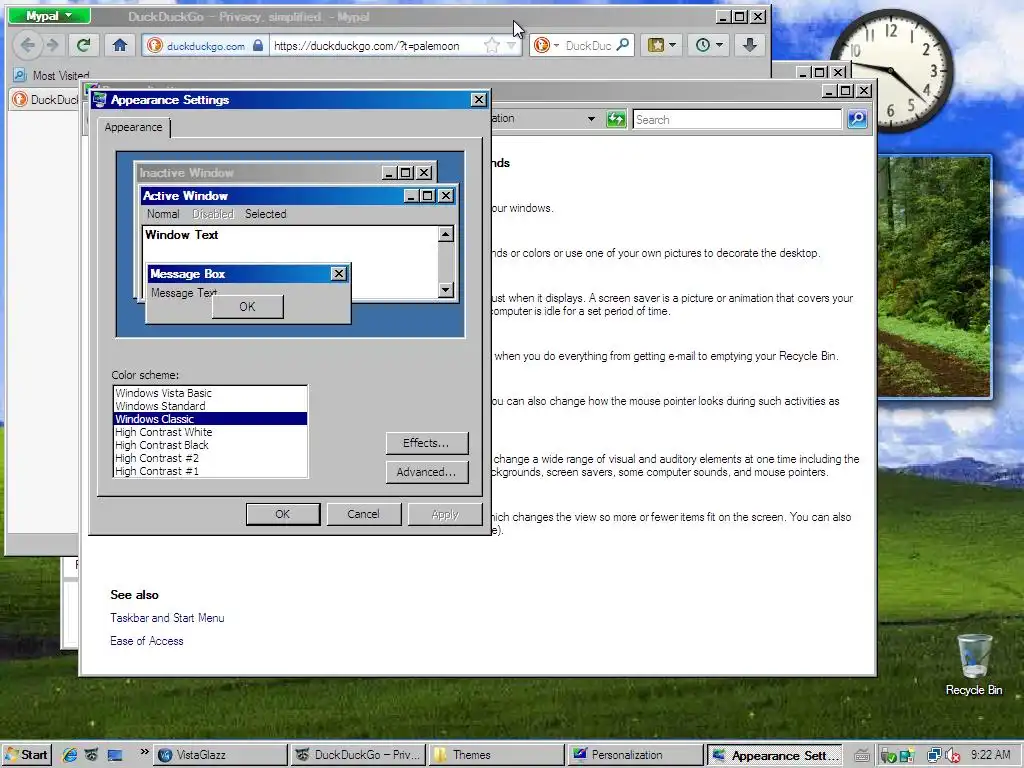
Task: Switch to DuckDuckGo taskbar button
Action: pos(359,755)
